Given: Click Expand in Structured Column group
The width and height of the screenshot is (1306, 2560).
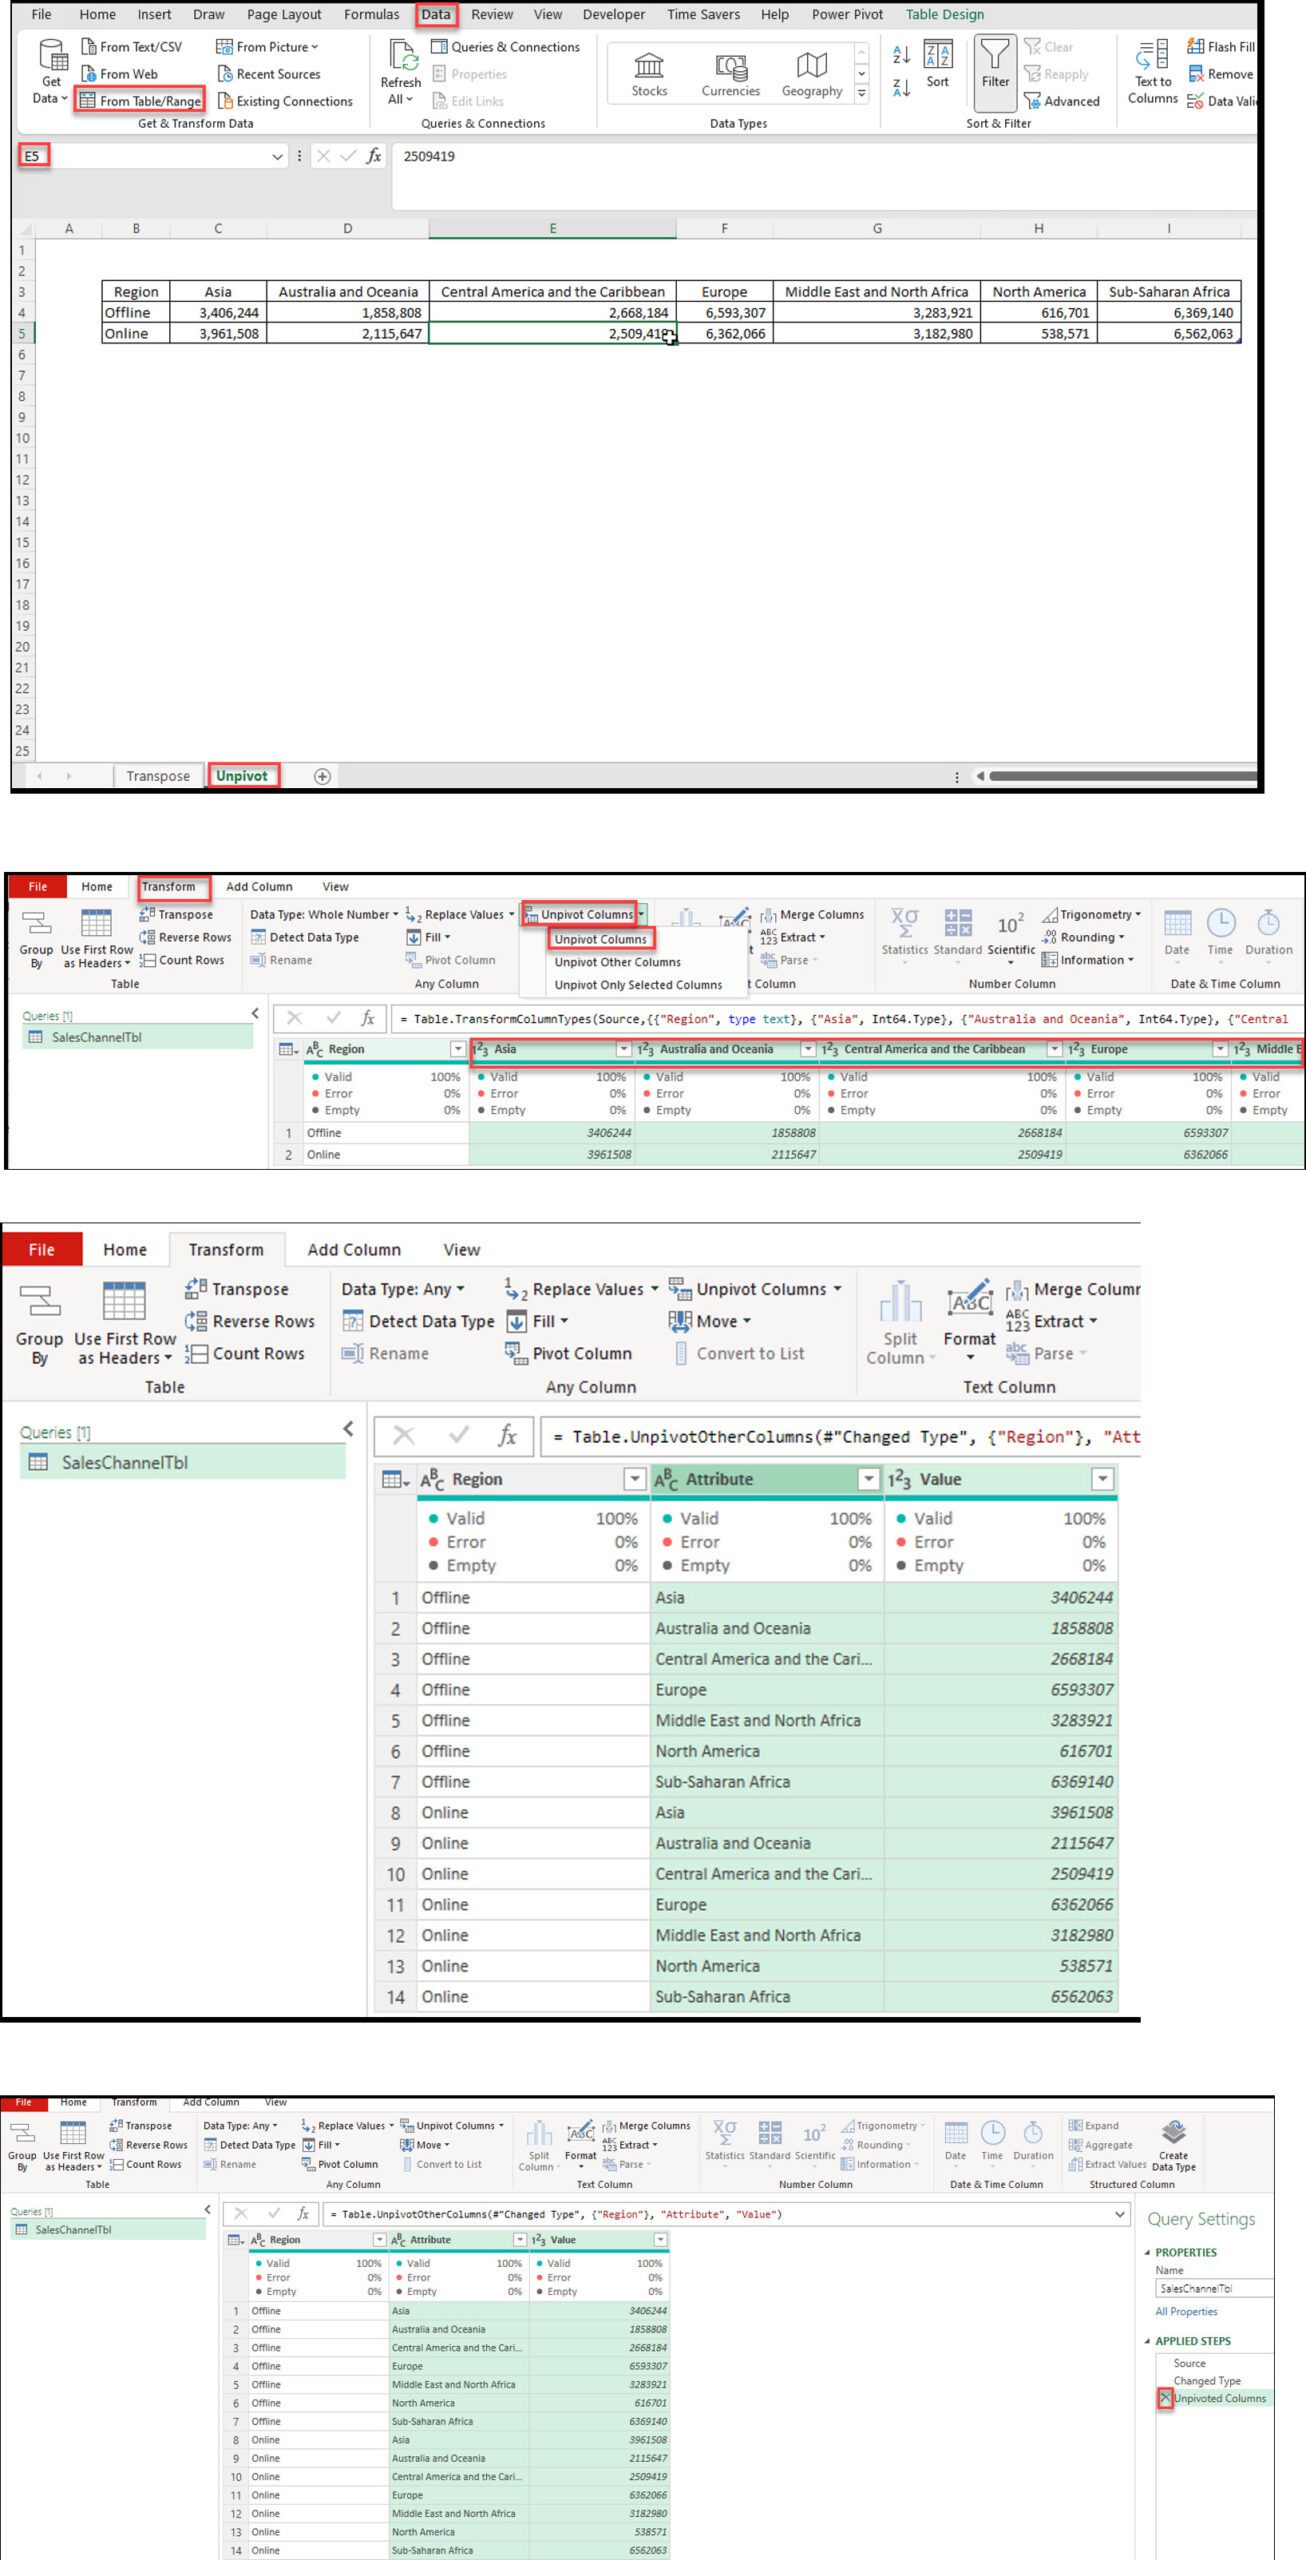Looking at the screenshot, I should coord(1093,2126).
